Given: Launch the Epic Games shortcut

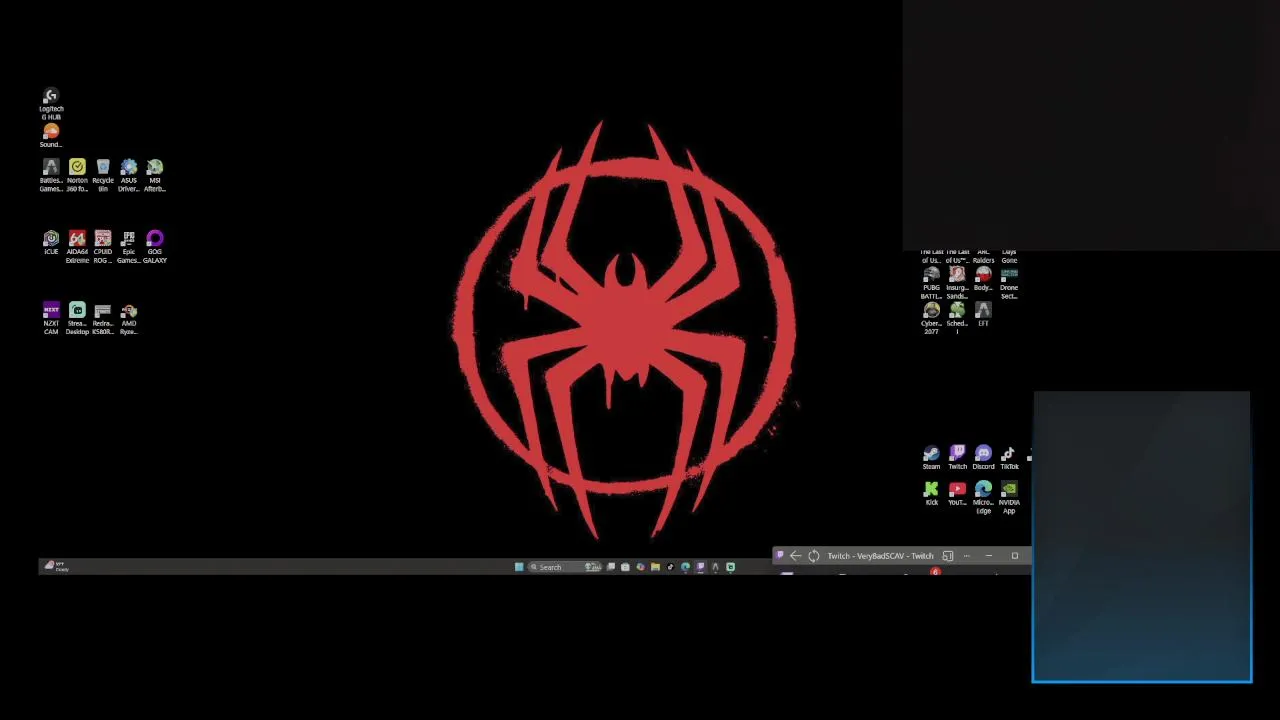Looking at the screenshot, I should click(129, 247).
